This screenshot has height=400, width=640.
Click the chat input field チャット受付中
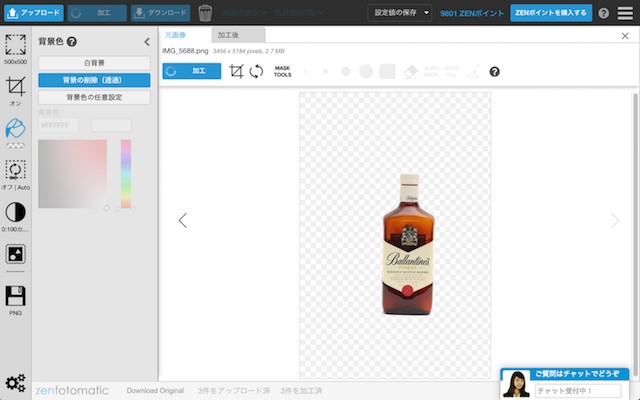pos(578,391)
